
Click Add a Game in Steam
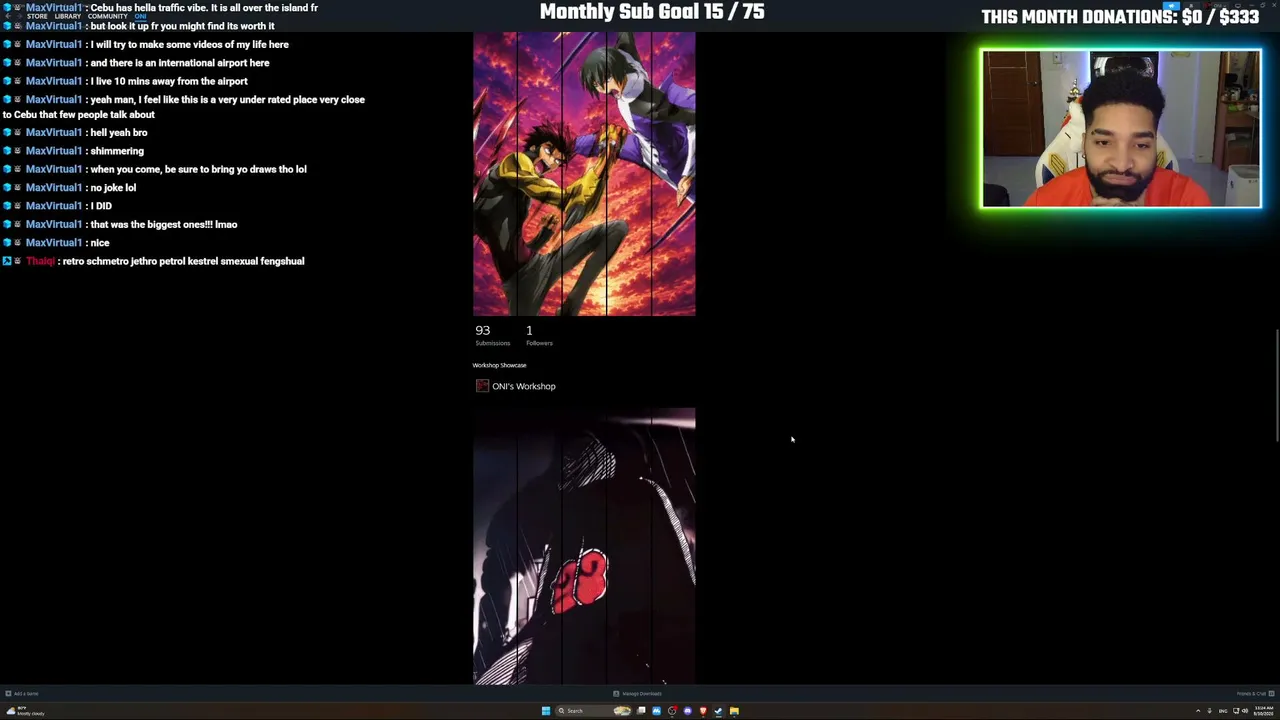point(21,693)
